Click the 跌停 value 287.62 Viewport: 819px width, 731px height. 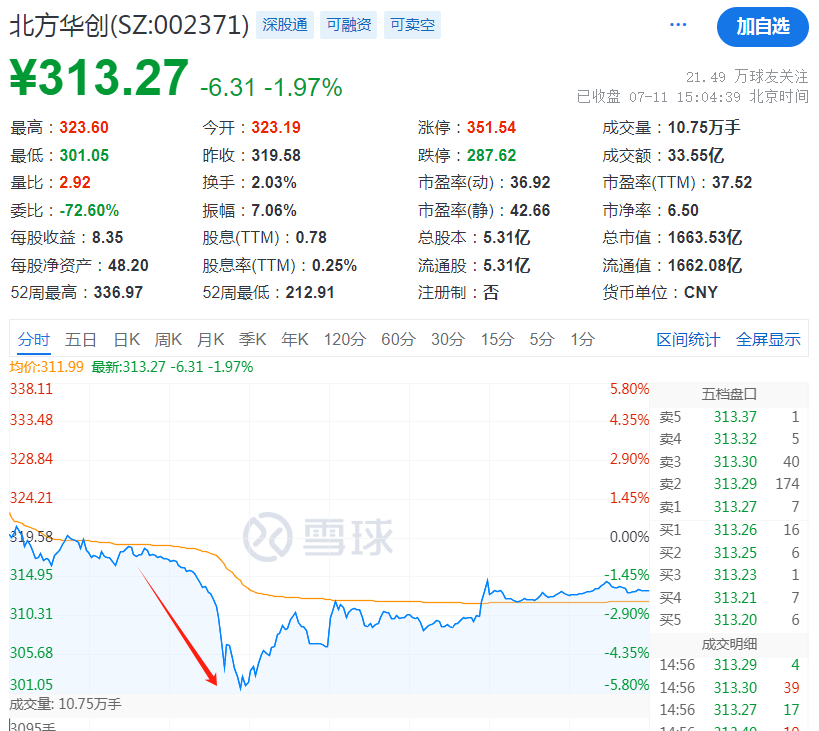click(492, 155)
